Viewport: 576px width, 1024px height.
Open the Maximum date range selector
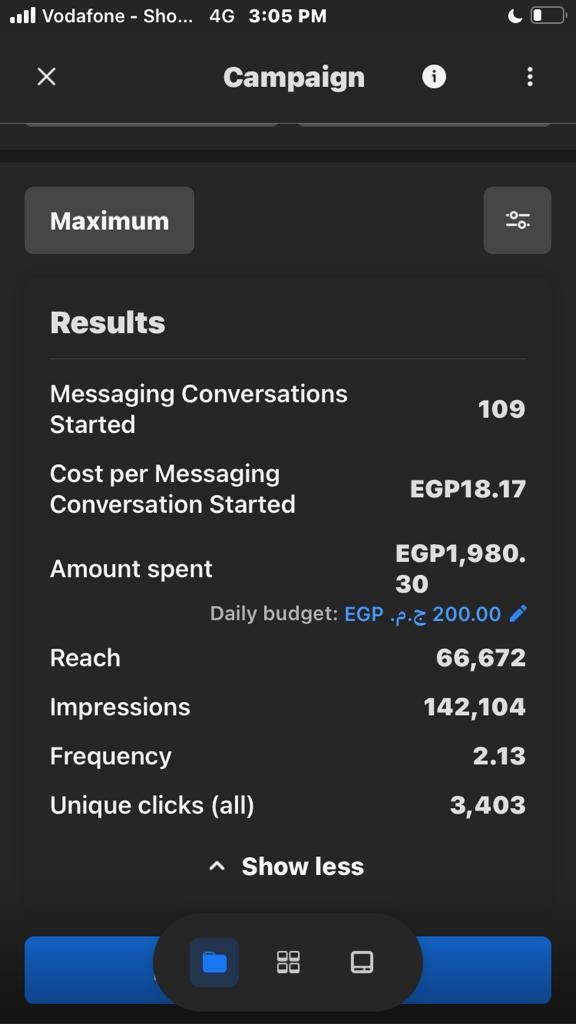(109, 220)
